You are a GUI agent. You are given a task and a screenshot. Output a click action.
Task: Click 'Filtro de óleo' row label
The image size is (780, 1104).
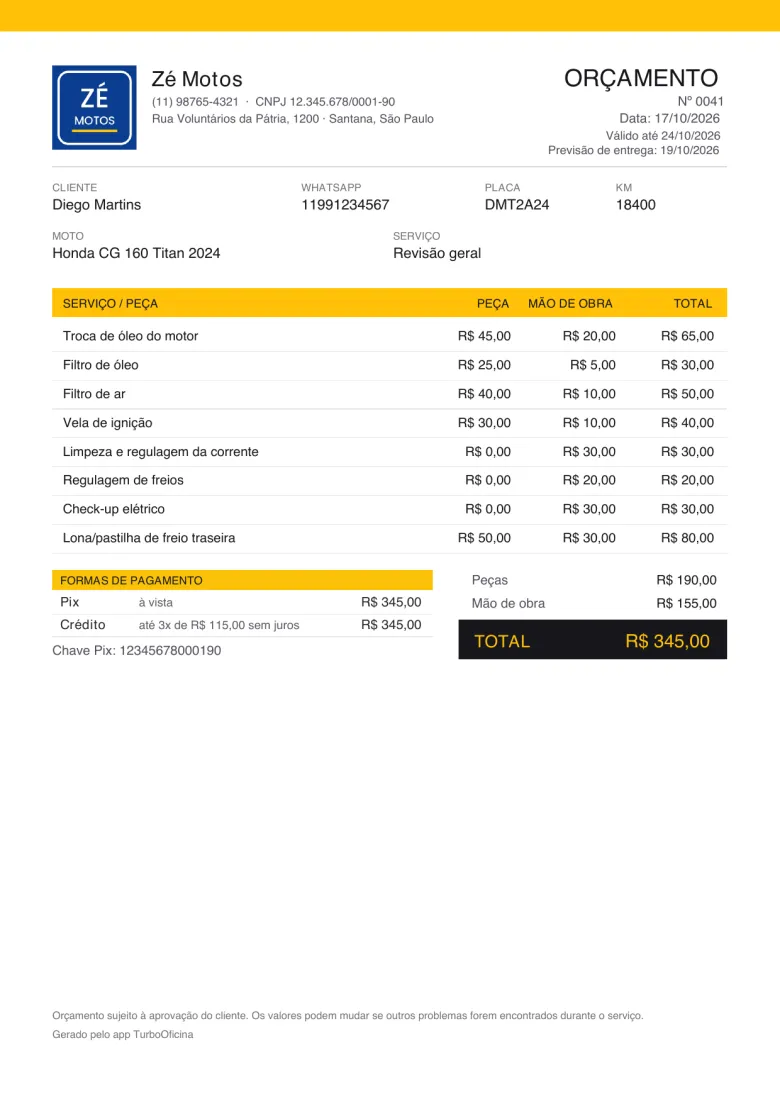click(x=101, y=365)
